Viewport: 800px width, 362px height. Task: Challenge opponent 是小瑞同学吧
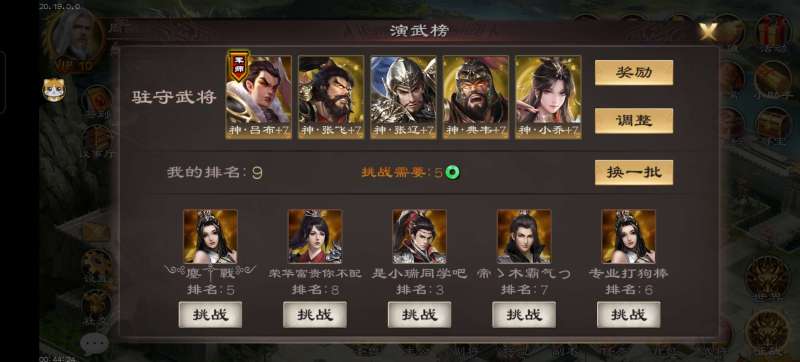click(419, 315)
